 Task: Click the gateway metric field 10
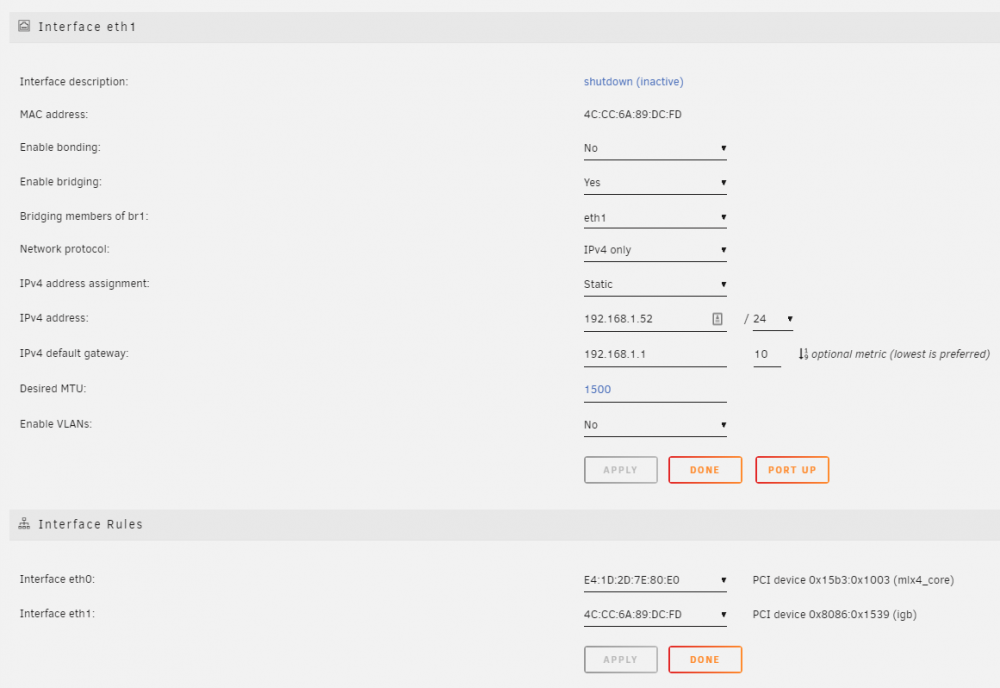point(767,355)
